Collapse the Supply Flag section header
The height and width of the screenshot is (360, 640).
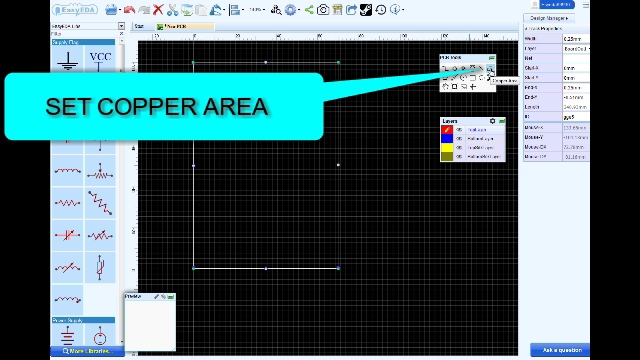click(x=83, y=42)
